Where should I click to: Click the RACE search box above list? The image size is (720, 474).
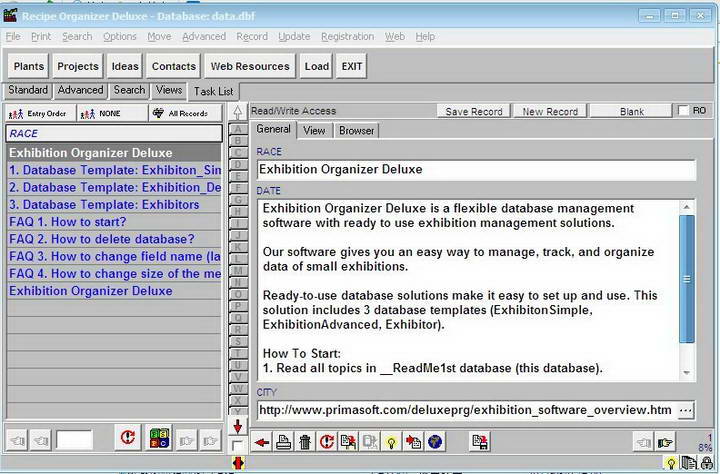114,134
